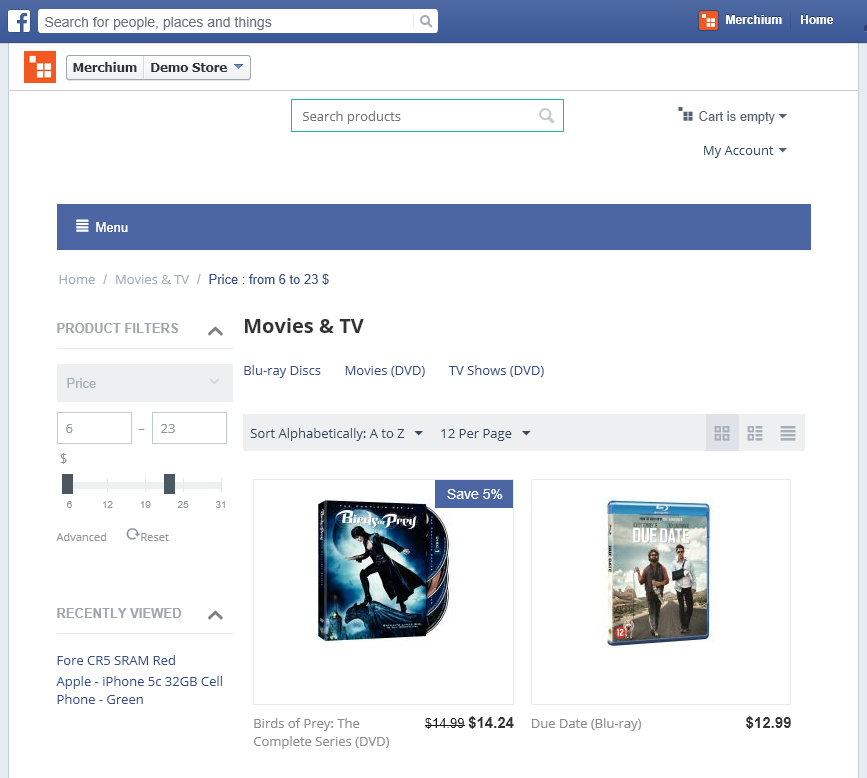The image size is (867, 778).
Task: Click the cart icon
Action: tap(686, 114)
